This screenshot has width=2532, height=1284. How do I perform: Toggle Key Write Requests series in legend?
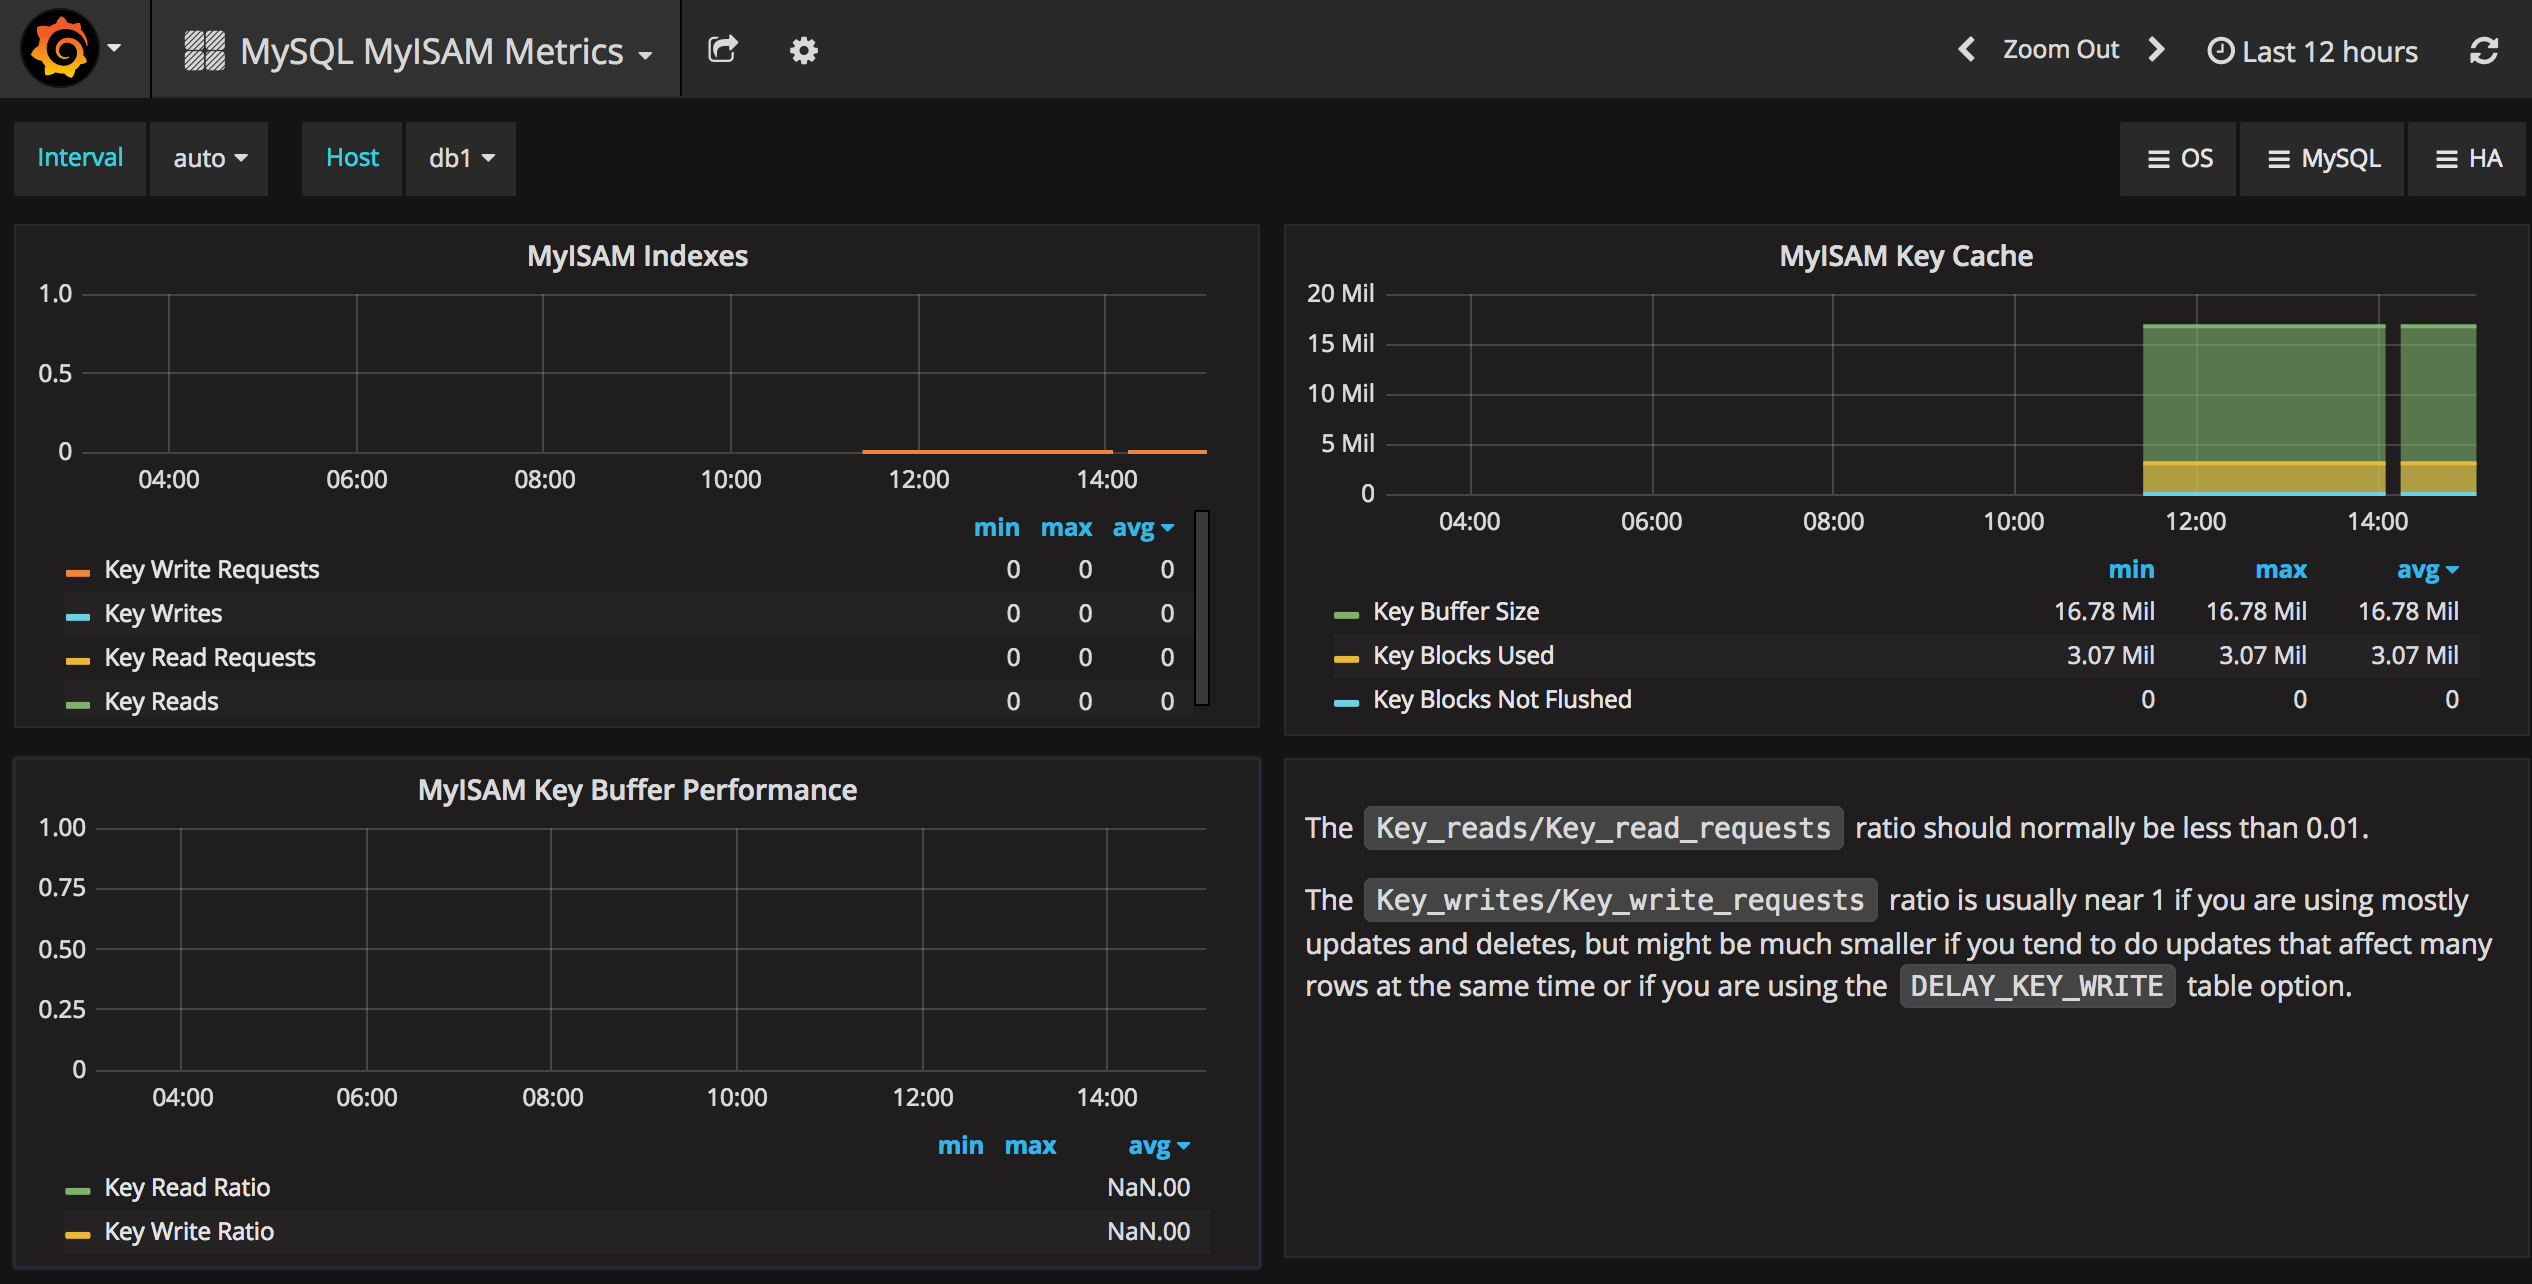click(212, 569)
